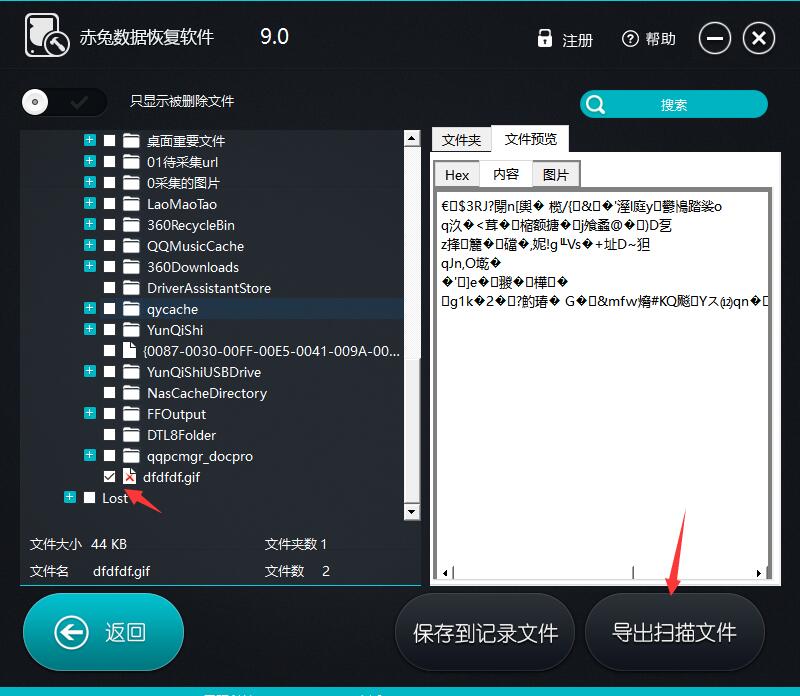
Task: Check the box for NasCacheDirectory
Action: [x=109, y=393]
